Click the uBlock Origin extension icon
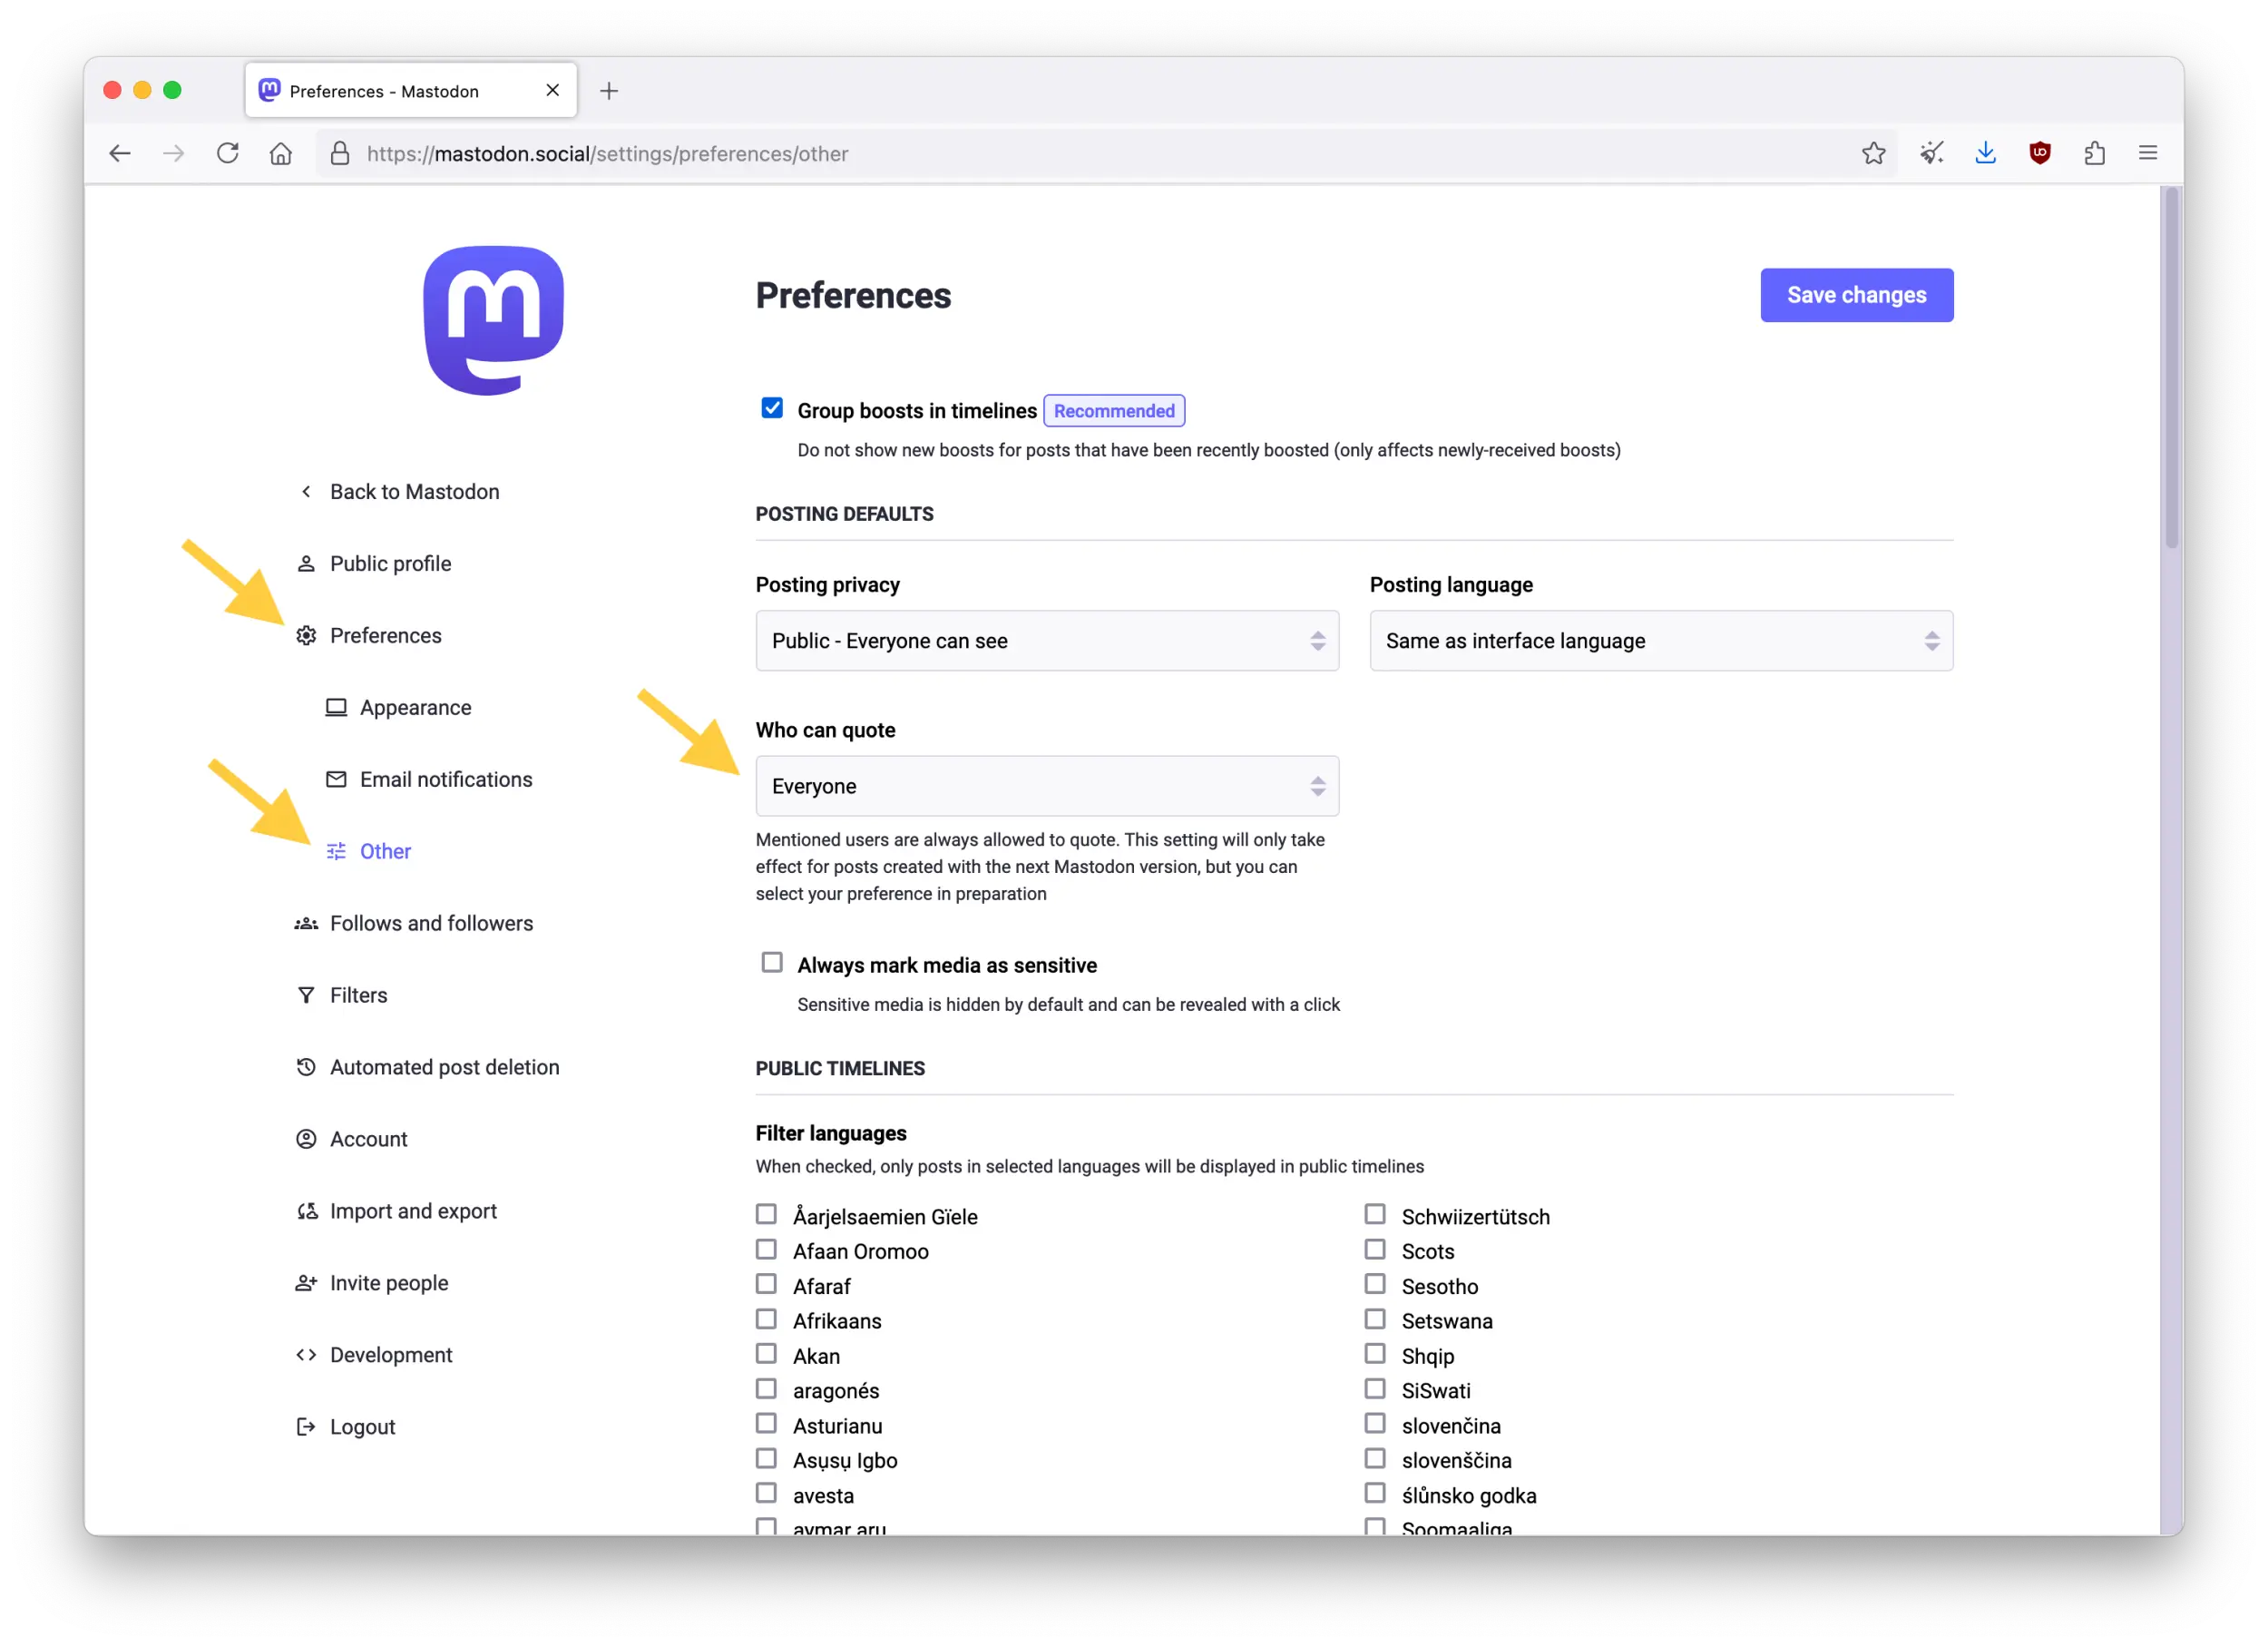 [x=2040, y=153]
